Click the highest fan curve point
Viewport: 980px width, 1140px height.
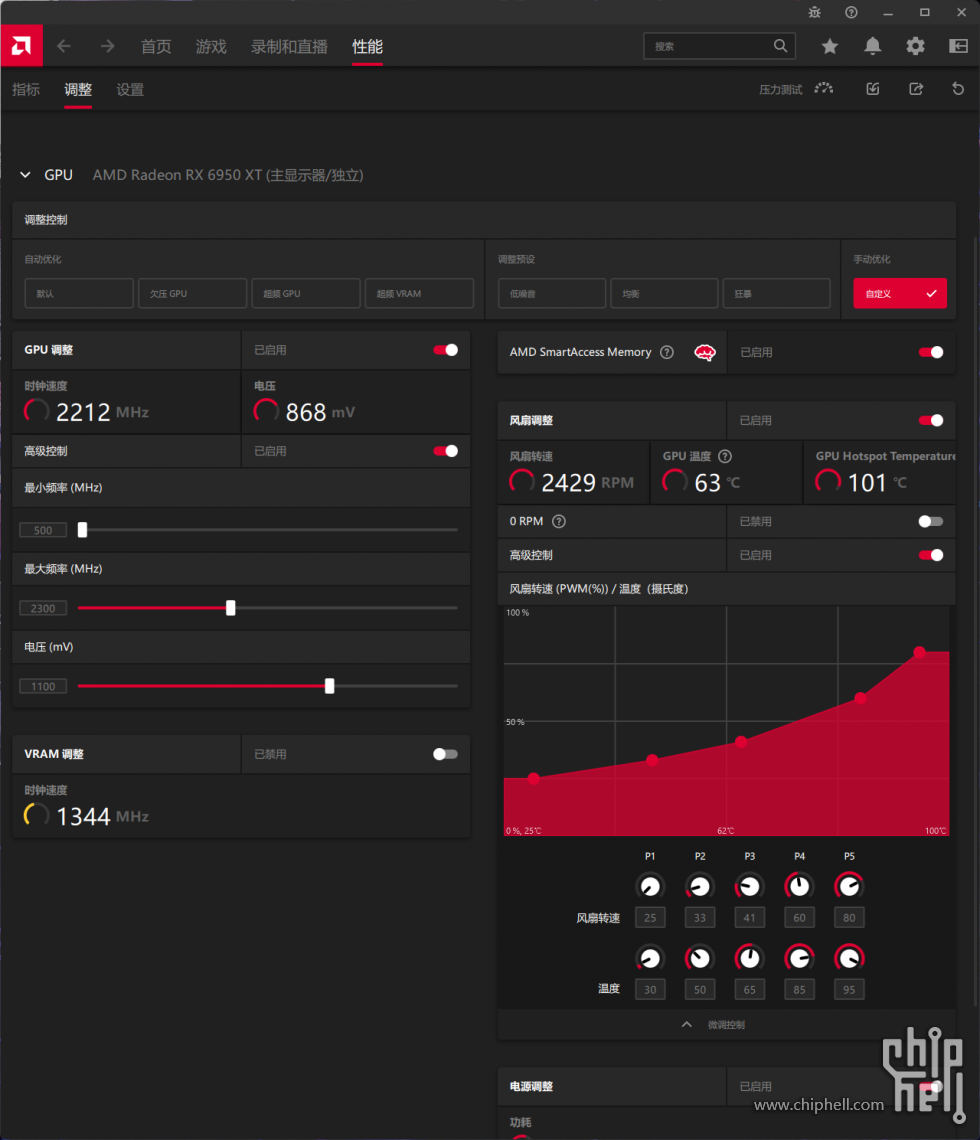click(x=920, y=651)
